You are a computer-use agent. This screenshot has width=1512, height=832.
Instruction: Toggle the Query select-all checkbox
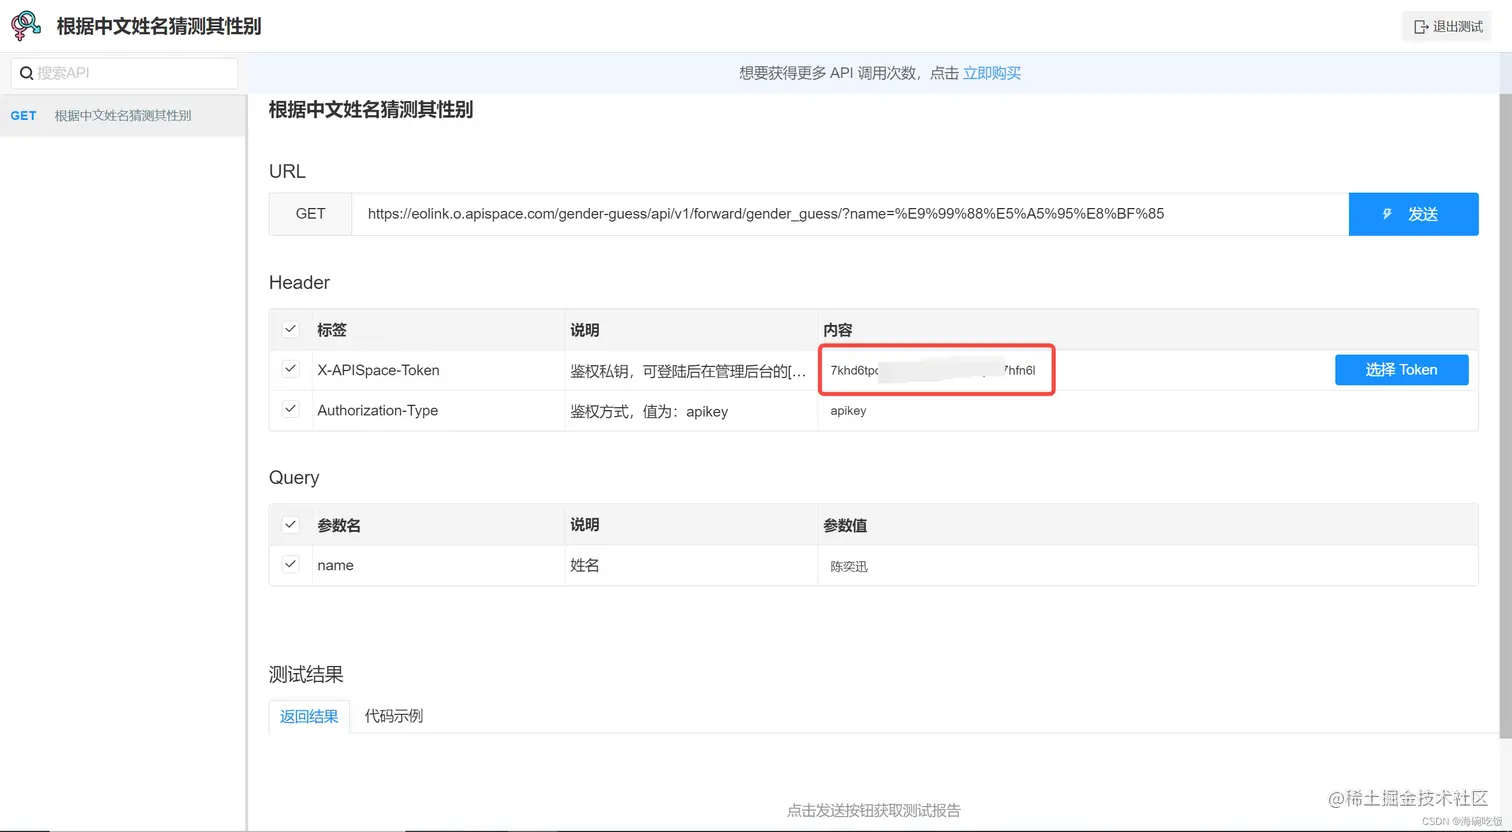point(291,524)
